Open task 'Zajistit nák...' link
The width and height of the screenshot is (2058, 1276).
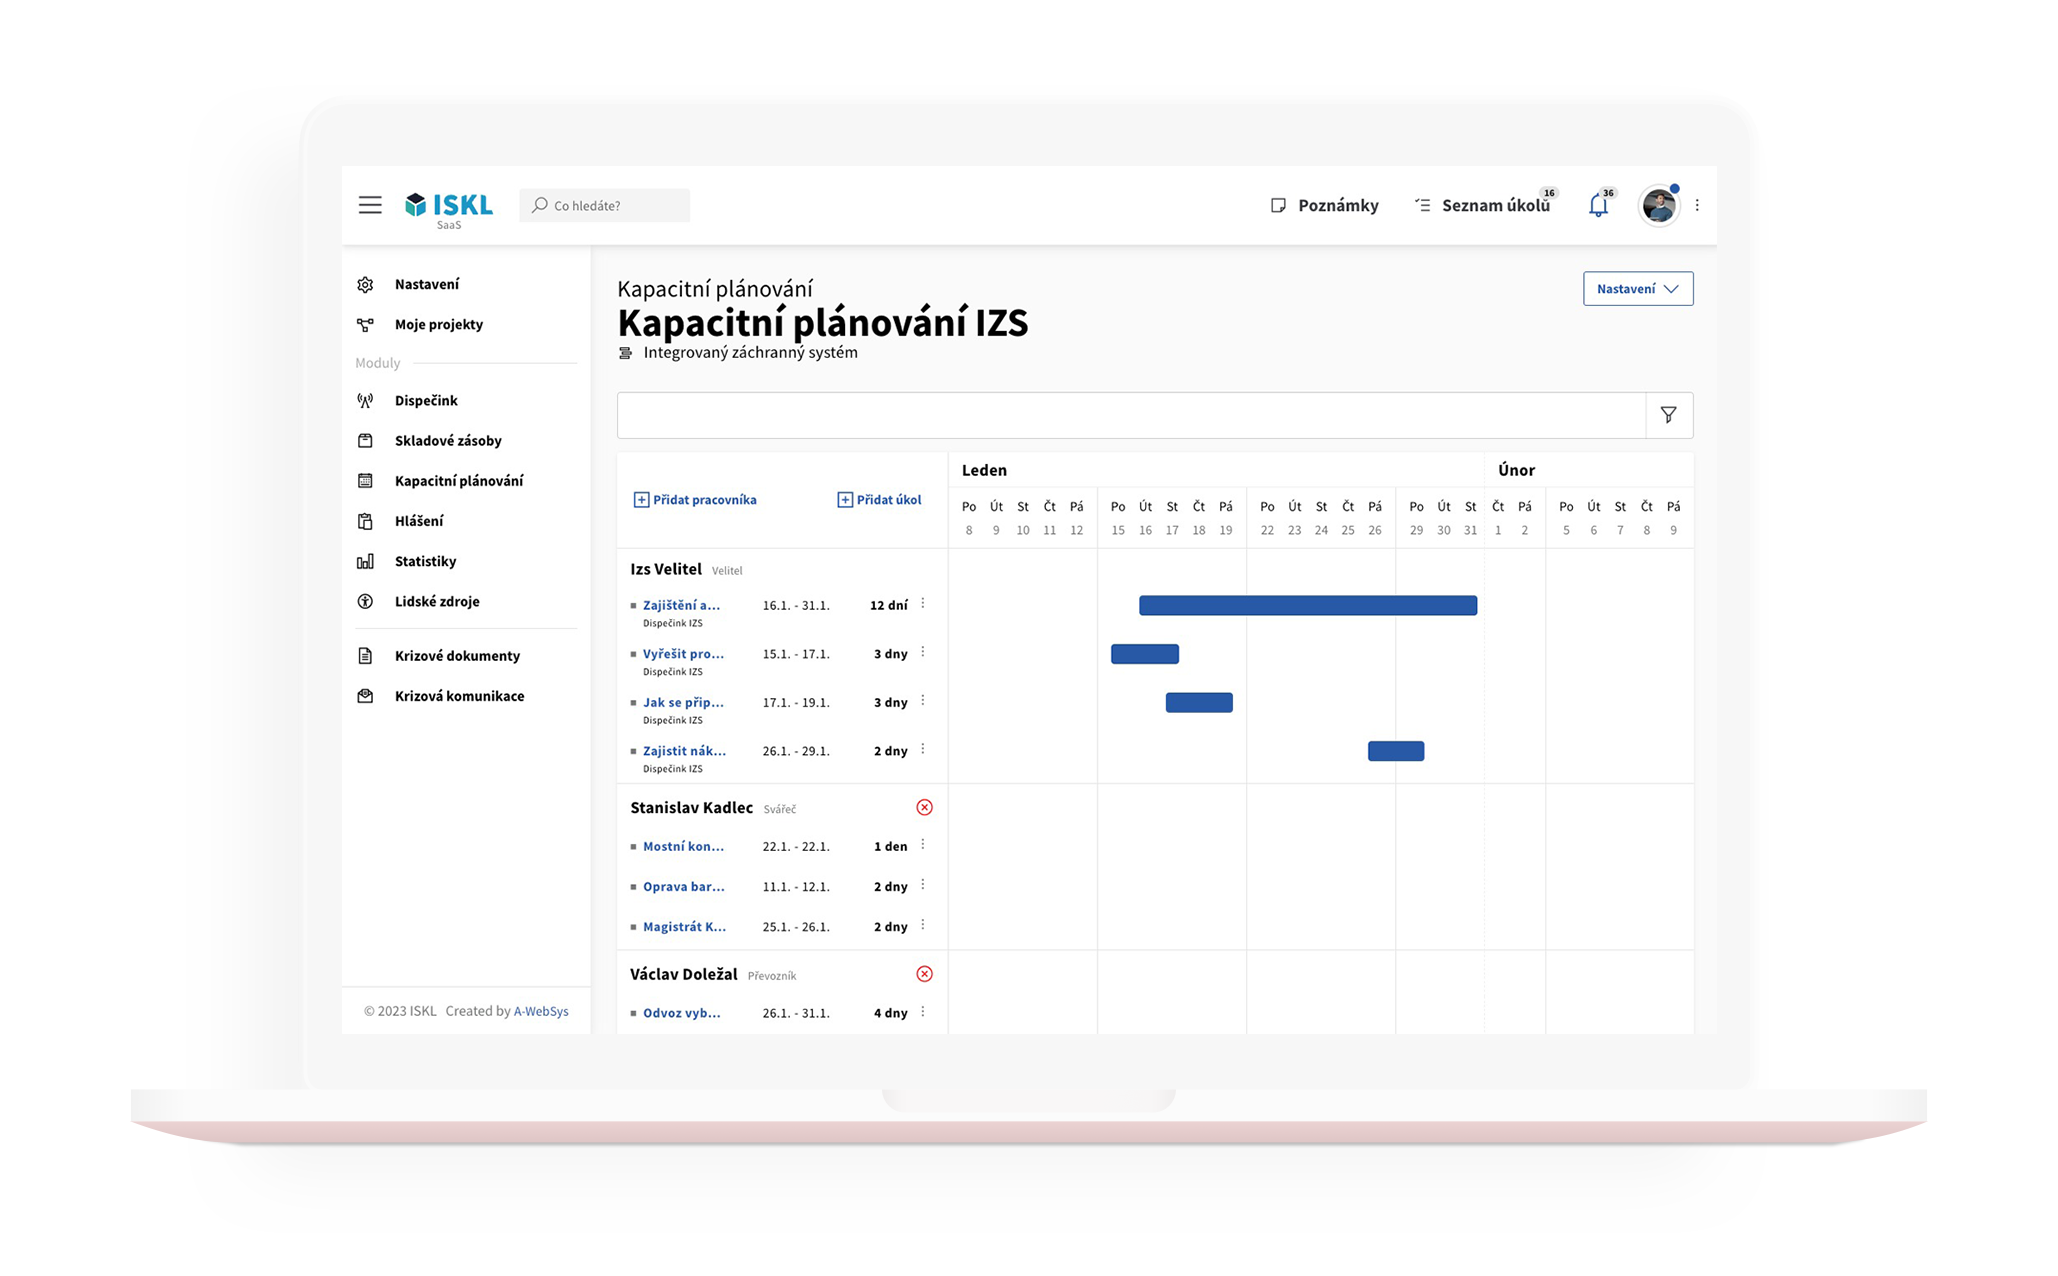pos(684,751)
